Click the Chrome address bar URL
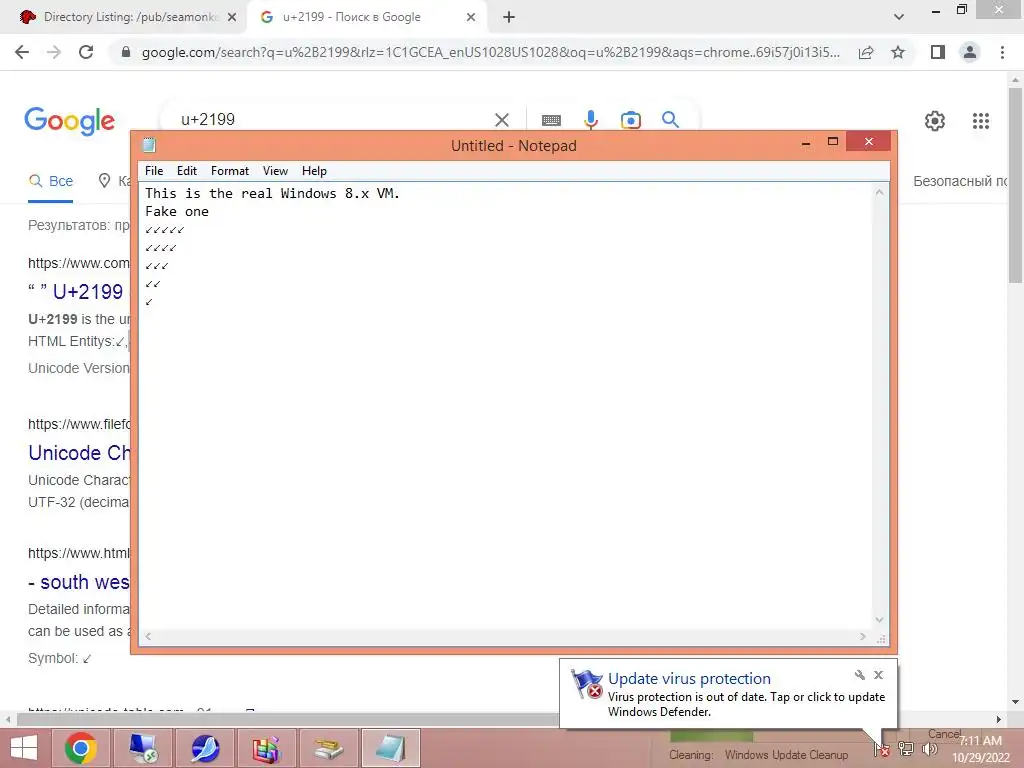 point(490,52)
